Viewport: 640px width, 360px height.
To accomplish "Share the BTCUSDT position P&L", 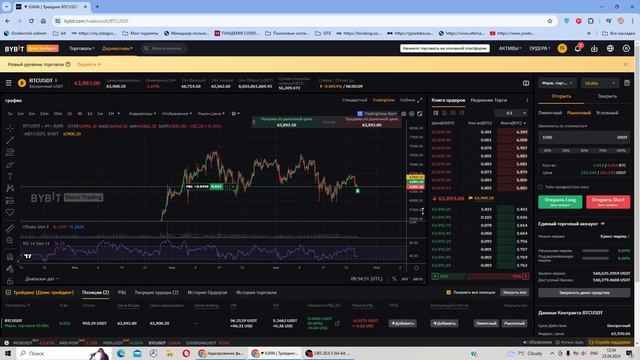I will coord(337,323).
